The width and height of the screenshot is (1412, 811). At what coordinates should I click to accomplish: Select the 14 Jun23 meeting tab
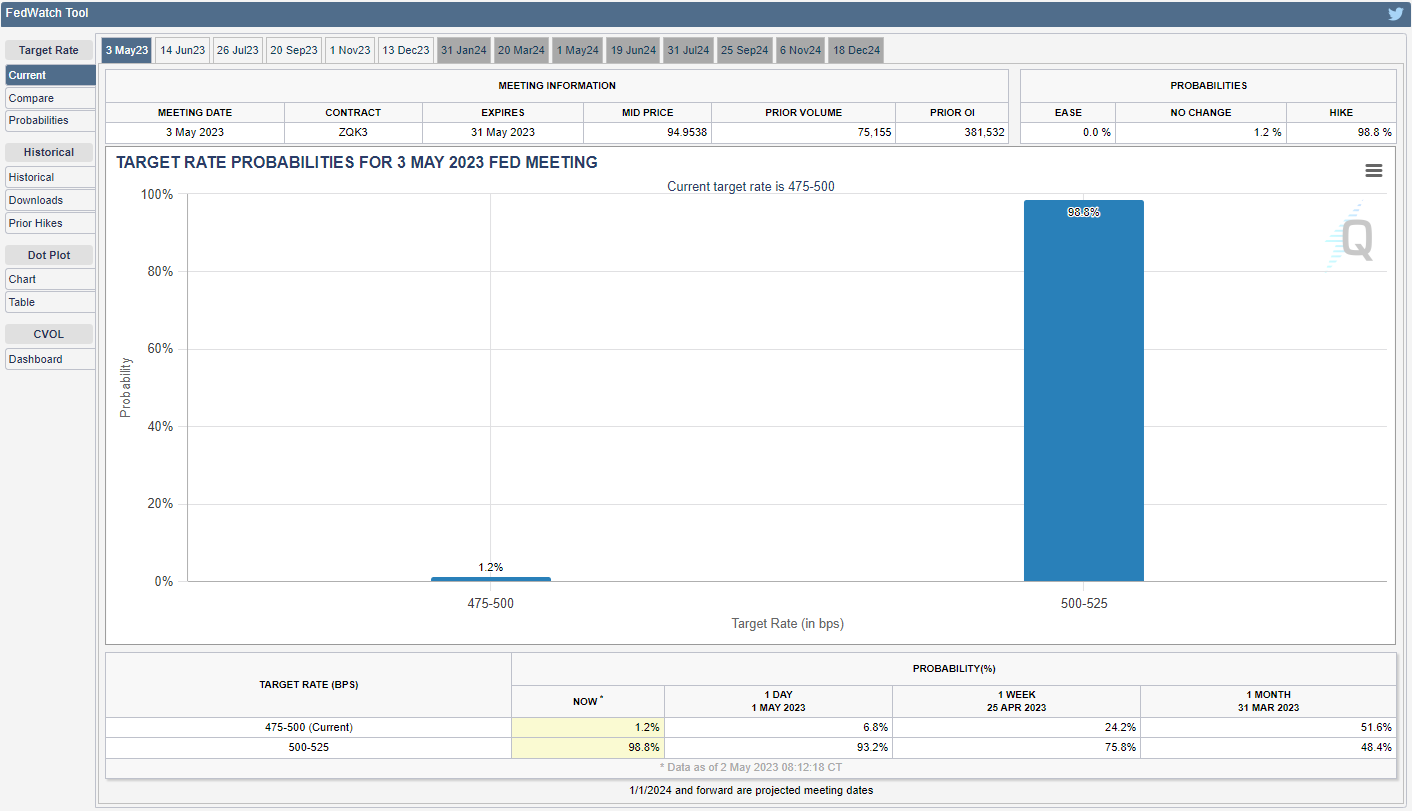click(182, 50)
